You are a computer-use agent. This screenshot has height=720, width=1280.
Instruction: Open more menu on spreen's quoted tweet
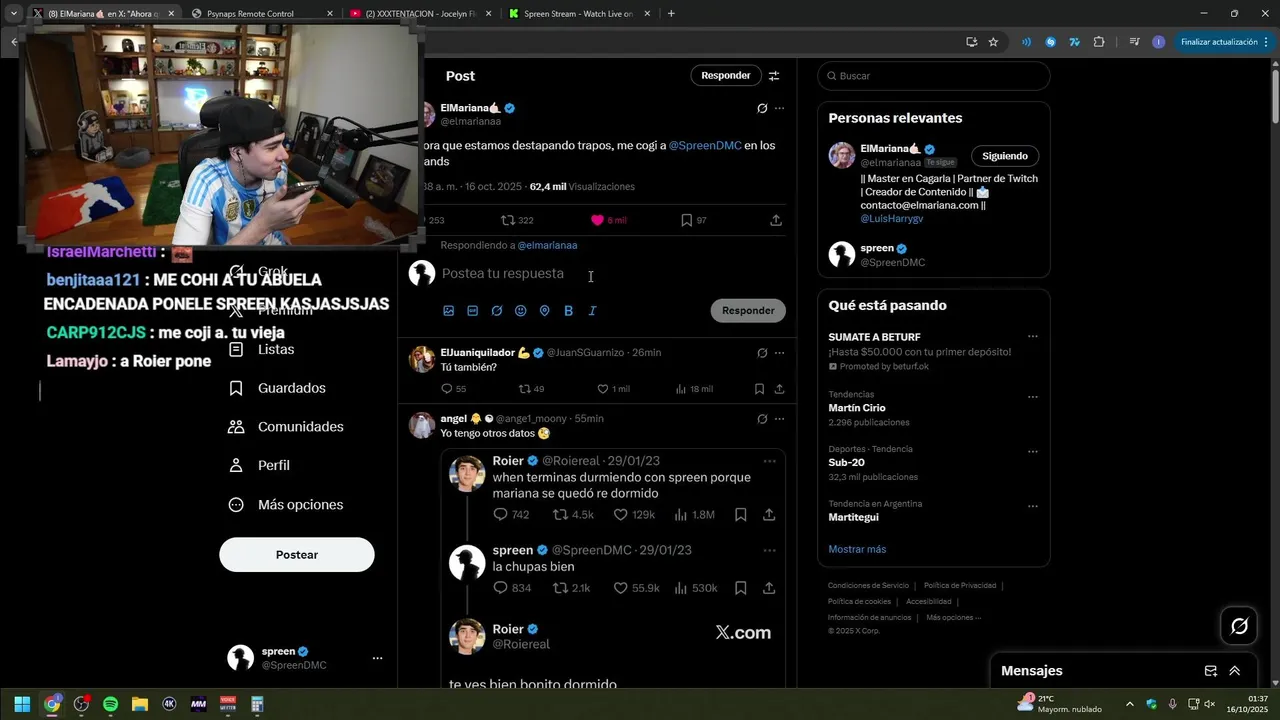coord(769,550)
